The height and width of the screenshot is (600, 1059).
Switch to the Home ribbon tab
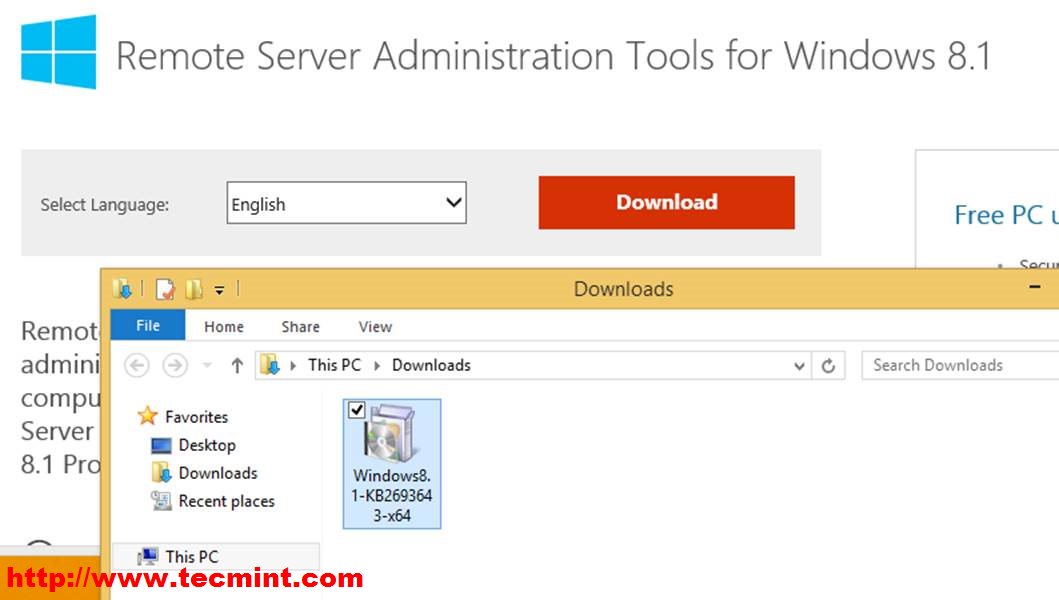224,326
